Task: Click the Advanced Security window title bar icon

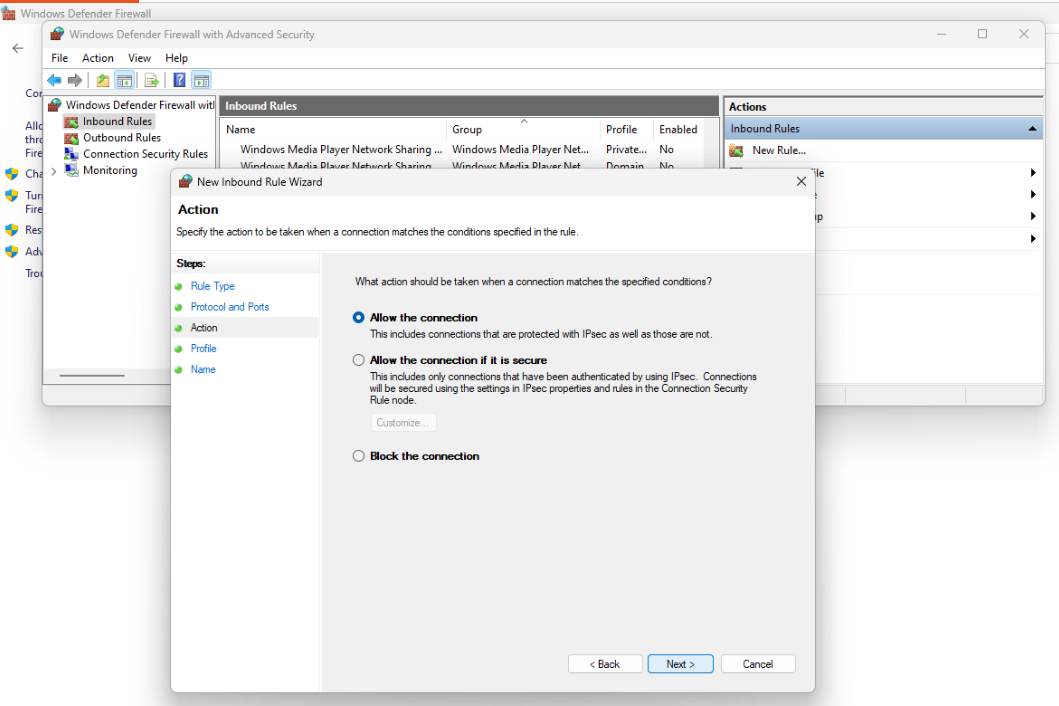Action: click(x=57, y=34)
